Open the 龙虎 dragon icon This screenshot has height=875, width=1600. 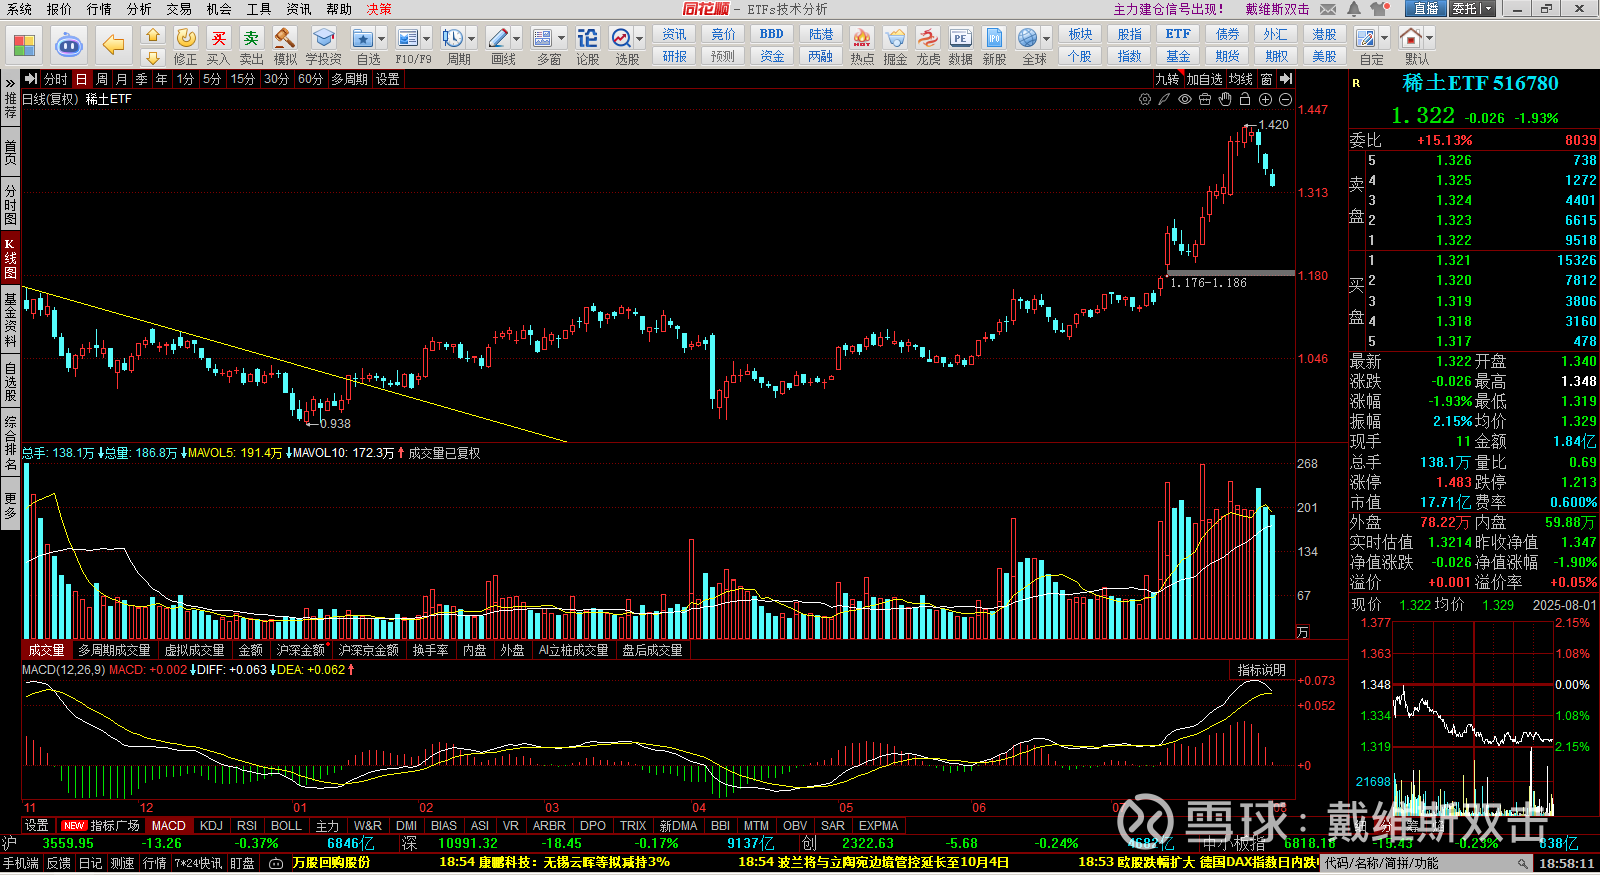928,38
